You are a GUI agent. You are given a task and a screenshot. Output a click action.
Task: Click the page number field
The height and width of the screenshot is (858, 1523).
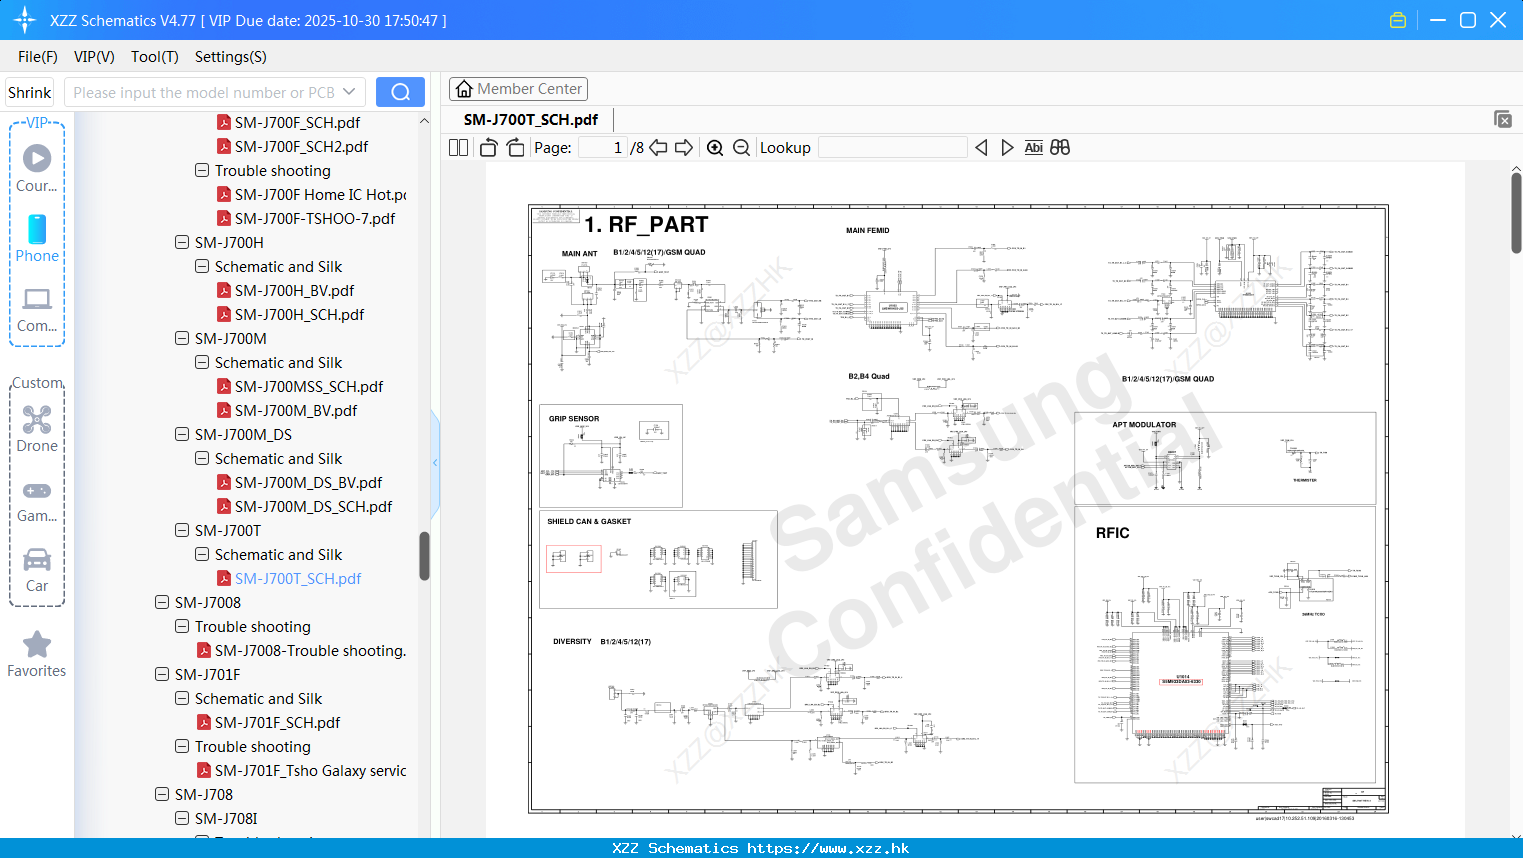tap(603, 148)
